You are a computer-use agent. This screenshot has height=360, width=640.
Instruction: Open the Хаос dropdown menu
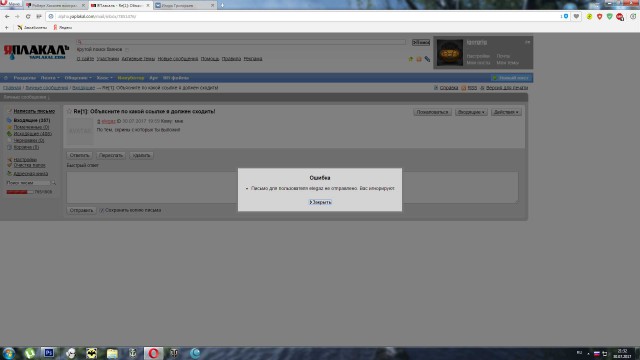[x=104, y=78]
